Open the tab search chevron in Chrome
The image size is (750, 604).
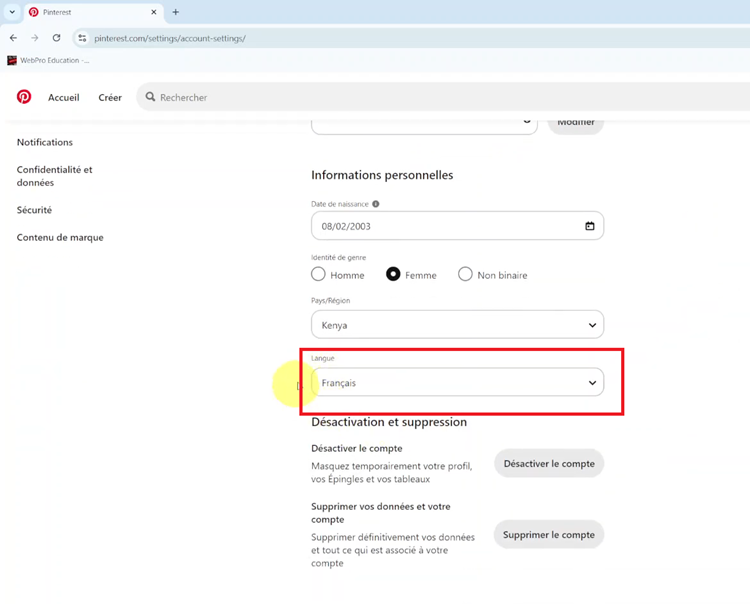coord(12,12)
